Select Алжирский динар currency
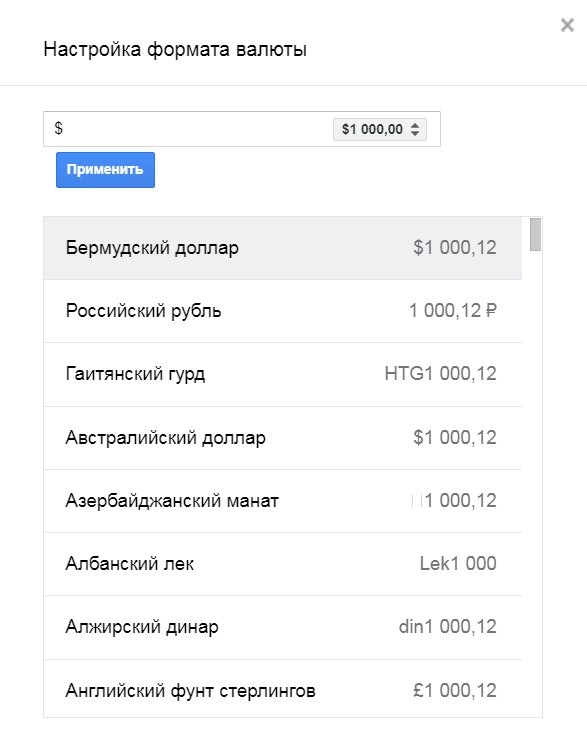The image size is (587, 745). (x=283, y=627)
